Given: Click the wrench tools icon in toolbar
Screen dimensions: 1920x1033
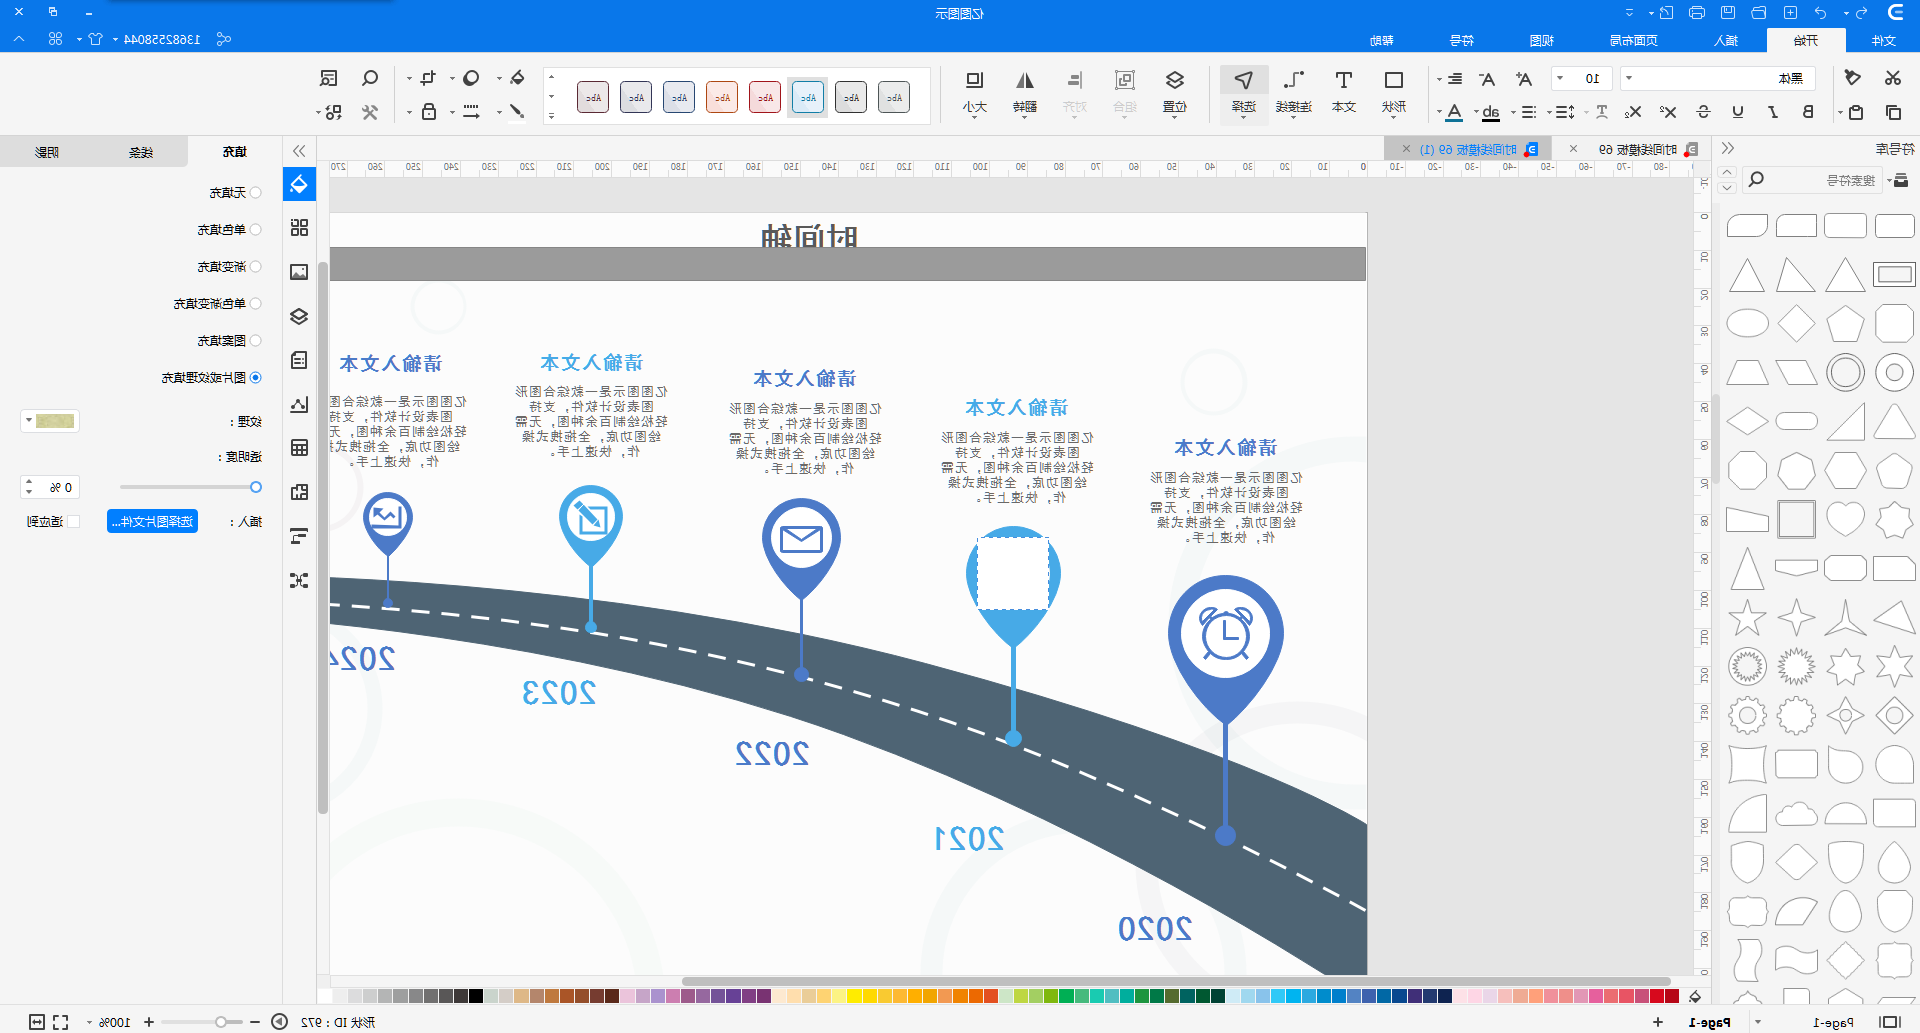Looking at the screenshot, I should point(369,112).
